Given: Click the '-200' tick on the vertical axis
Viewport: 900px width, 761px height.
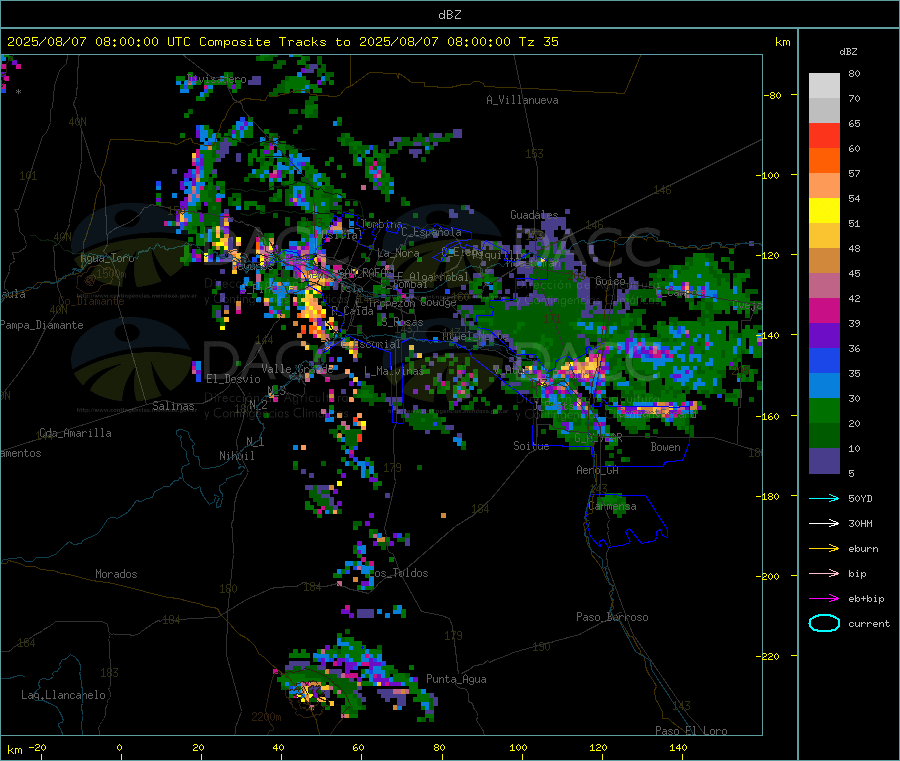Looking at the screenshot, I should 767,576.
